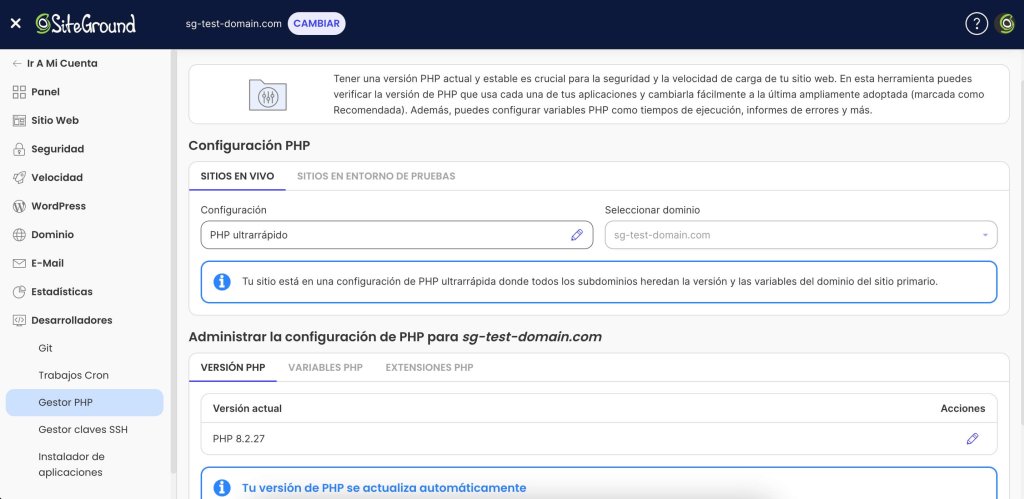The height and width of the screenshot is (499, 1024).
Task: Click the info icon beside auto-update notice
Action: point(222,488)
